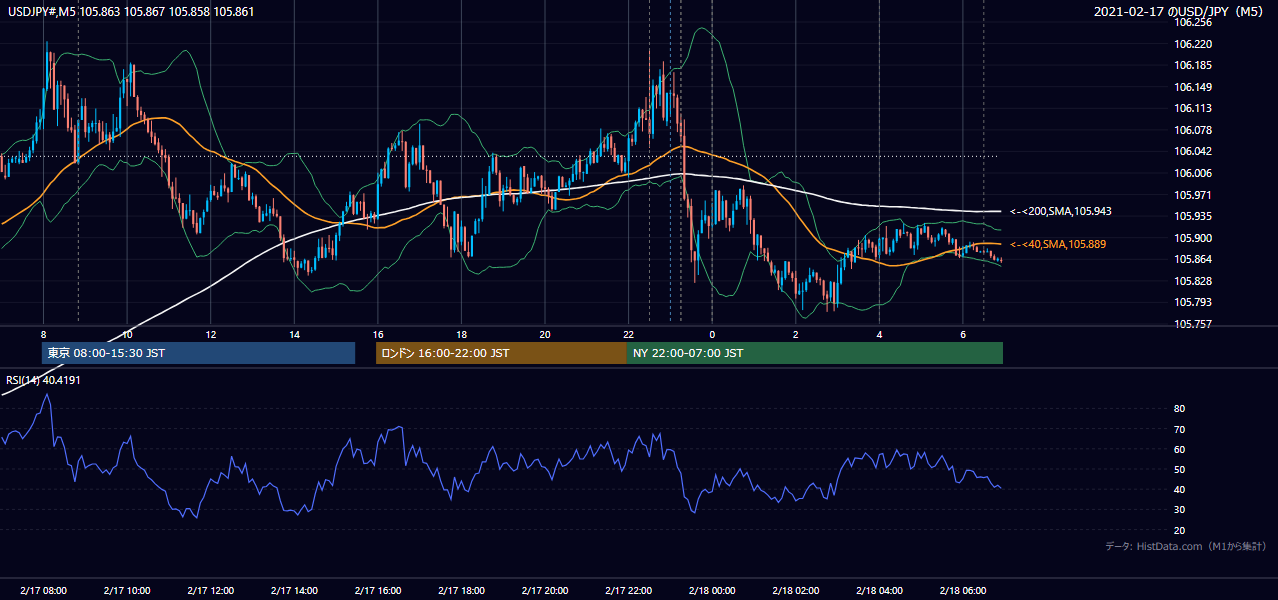
Task: Click the 106.220 price axis label
Action: click(1193, 44)
